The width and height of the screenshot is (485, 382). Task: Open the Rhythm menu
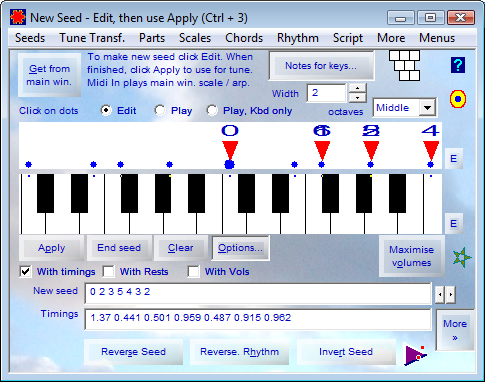[298, 38]
